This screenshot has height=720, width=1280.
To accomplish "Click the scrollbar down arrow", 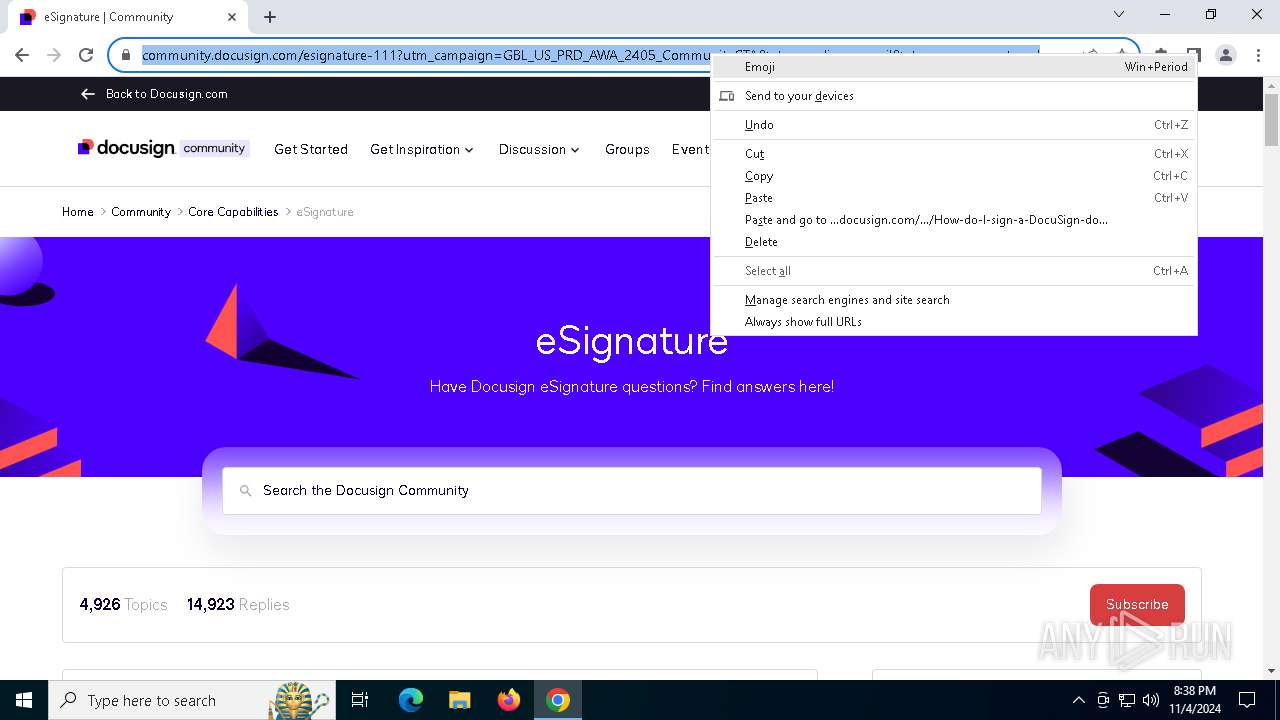I will coord(1271,671).
